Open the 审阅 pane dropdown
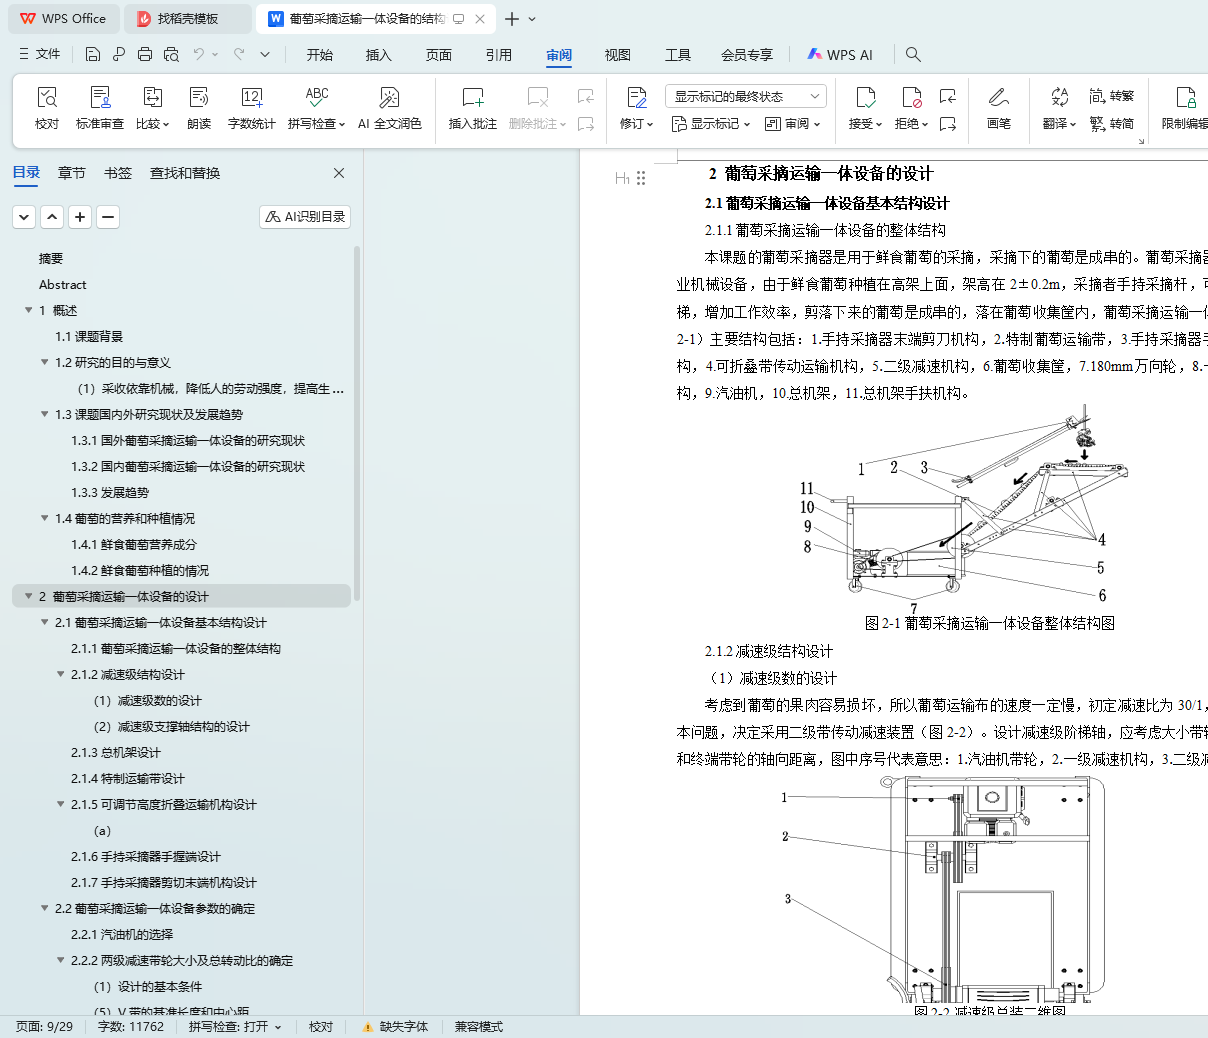This screenshot has width=1208, height=1038. [792, 124]
